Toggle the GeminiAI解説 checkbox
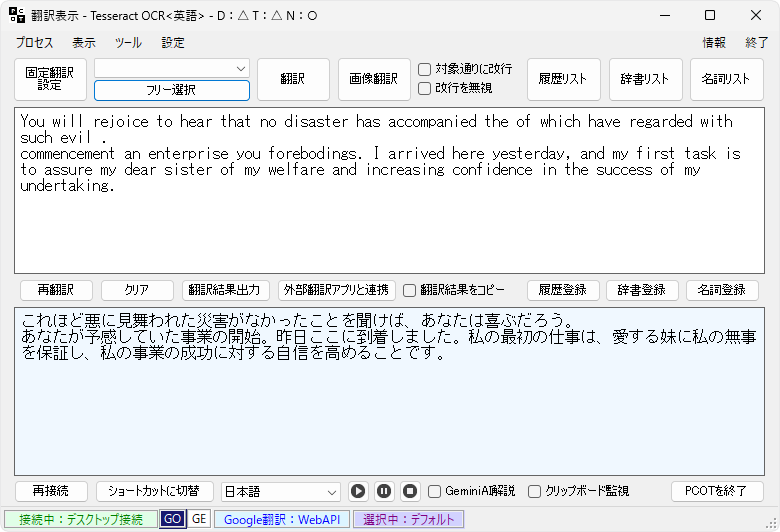Screen dimensions: 780x532 click(x=435, y=491)
